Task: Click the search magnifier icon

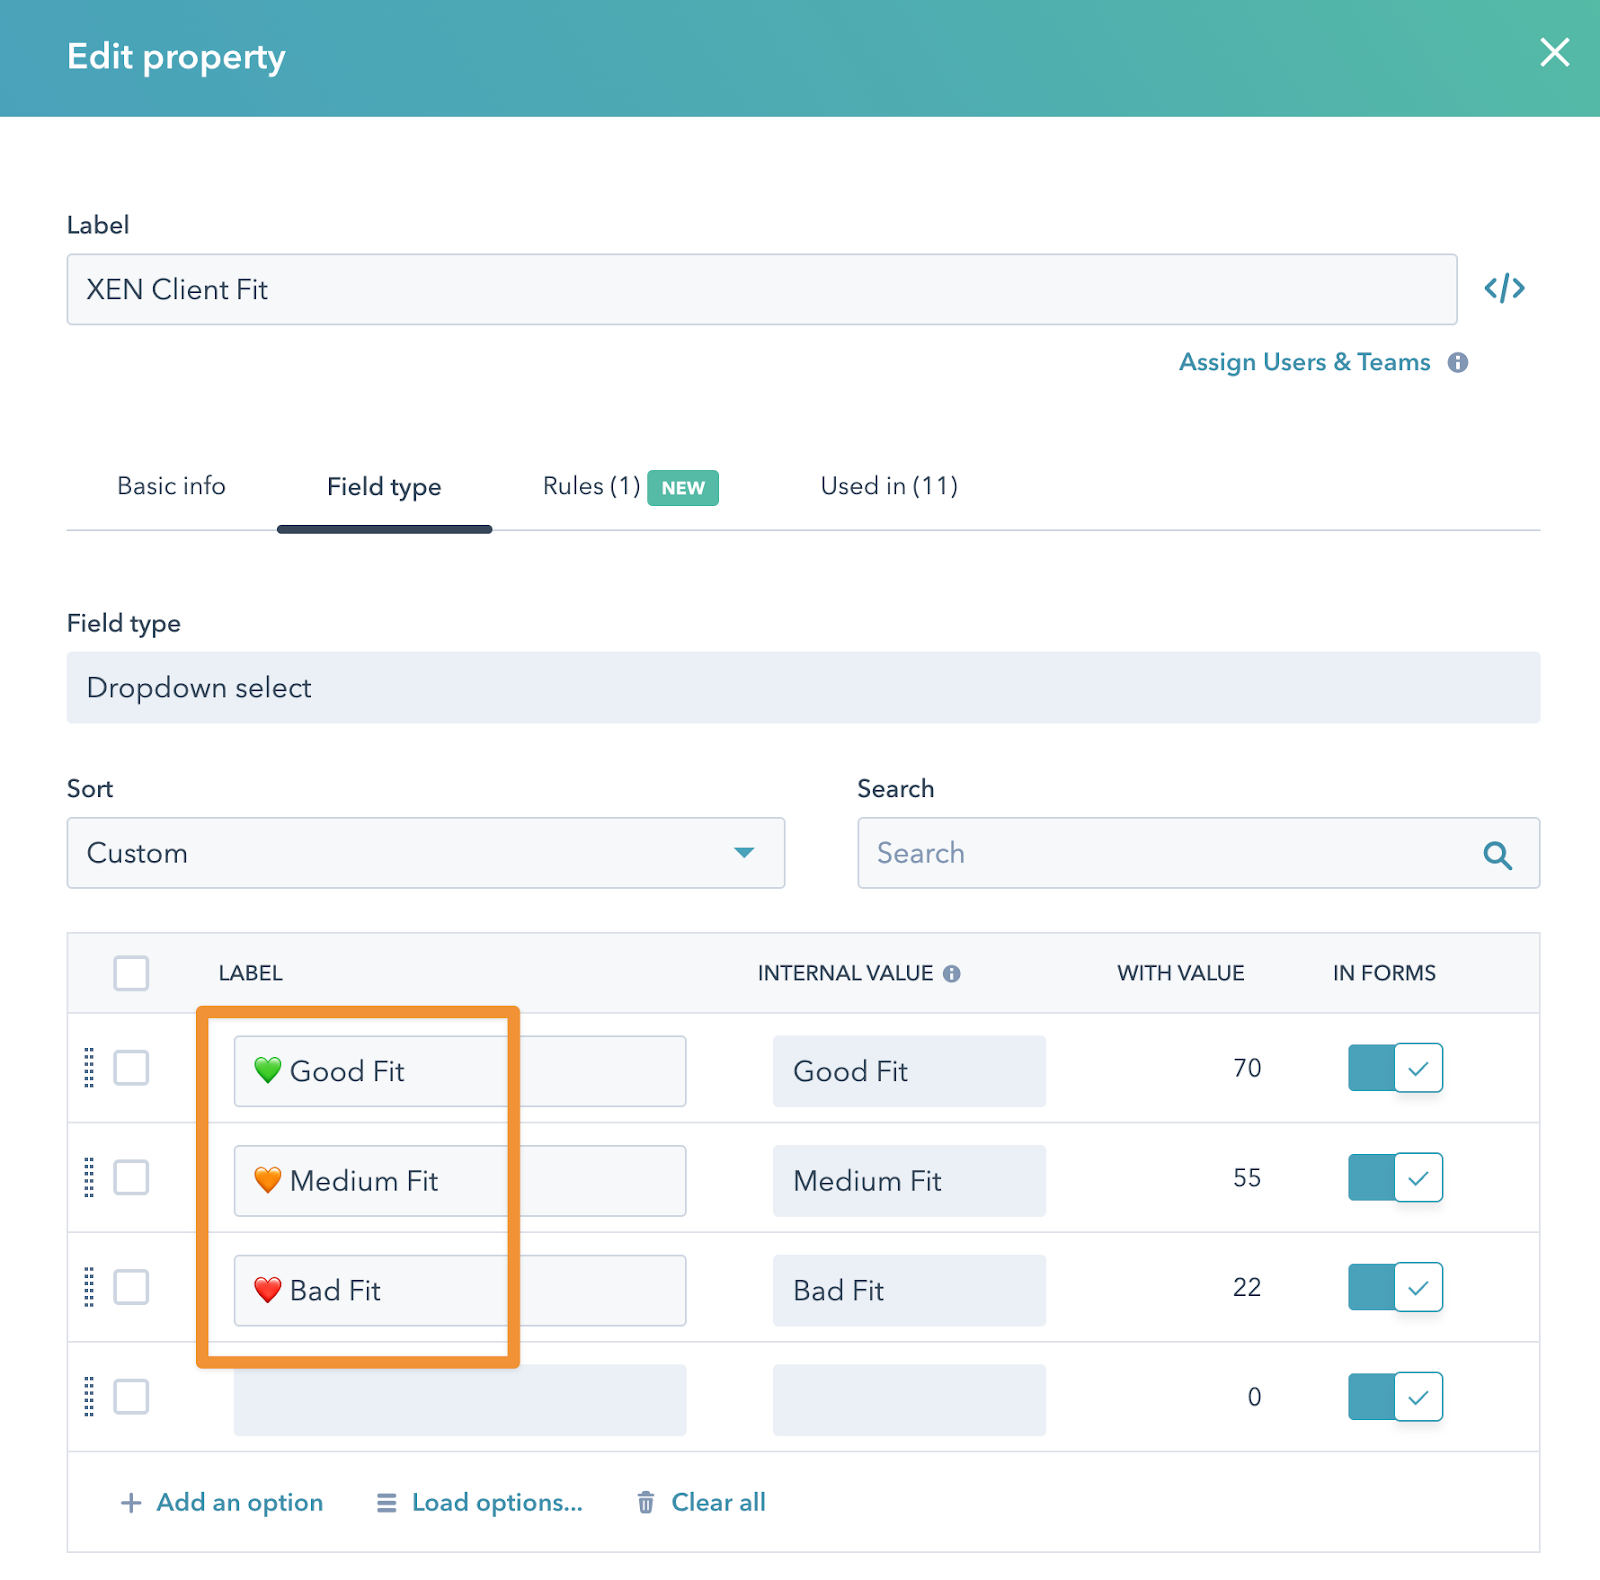Action: click(1497, 854)
